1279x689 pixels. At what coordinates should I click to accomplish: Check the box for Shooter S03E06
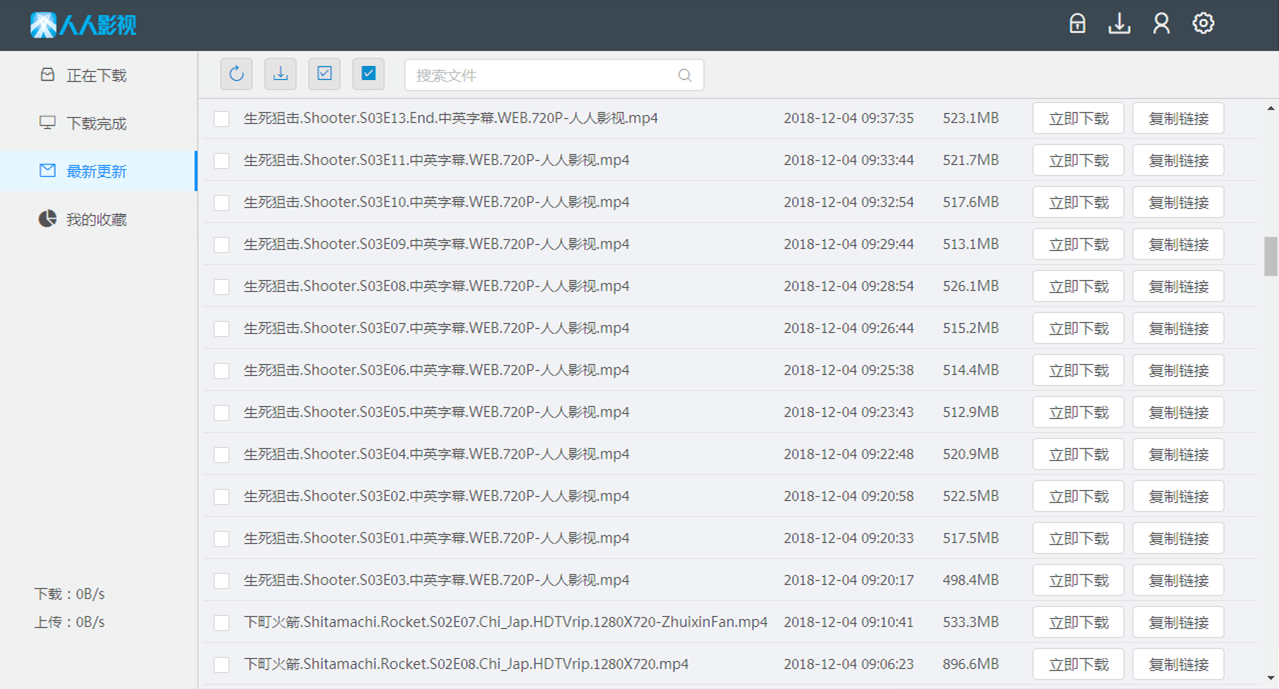[x=222, y=371]
